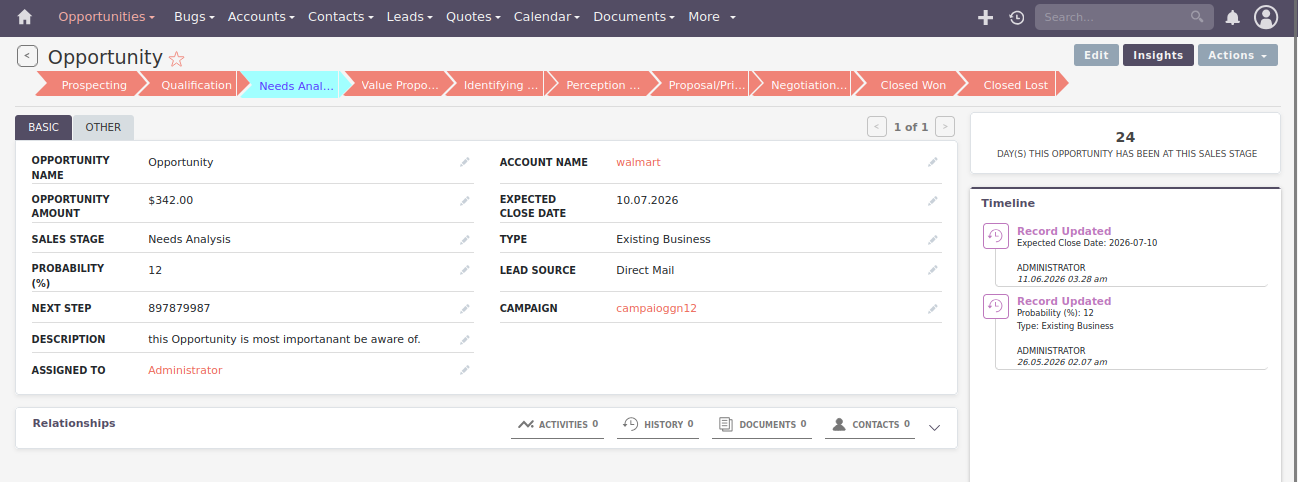The height and width of the screenshot is (482, 1298).
Task: Select Closed Lost sales stage
Action: tap(1014, 85)
